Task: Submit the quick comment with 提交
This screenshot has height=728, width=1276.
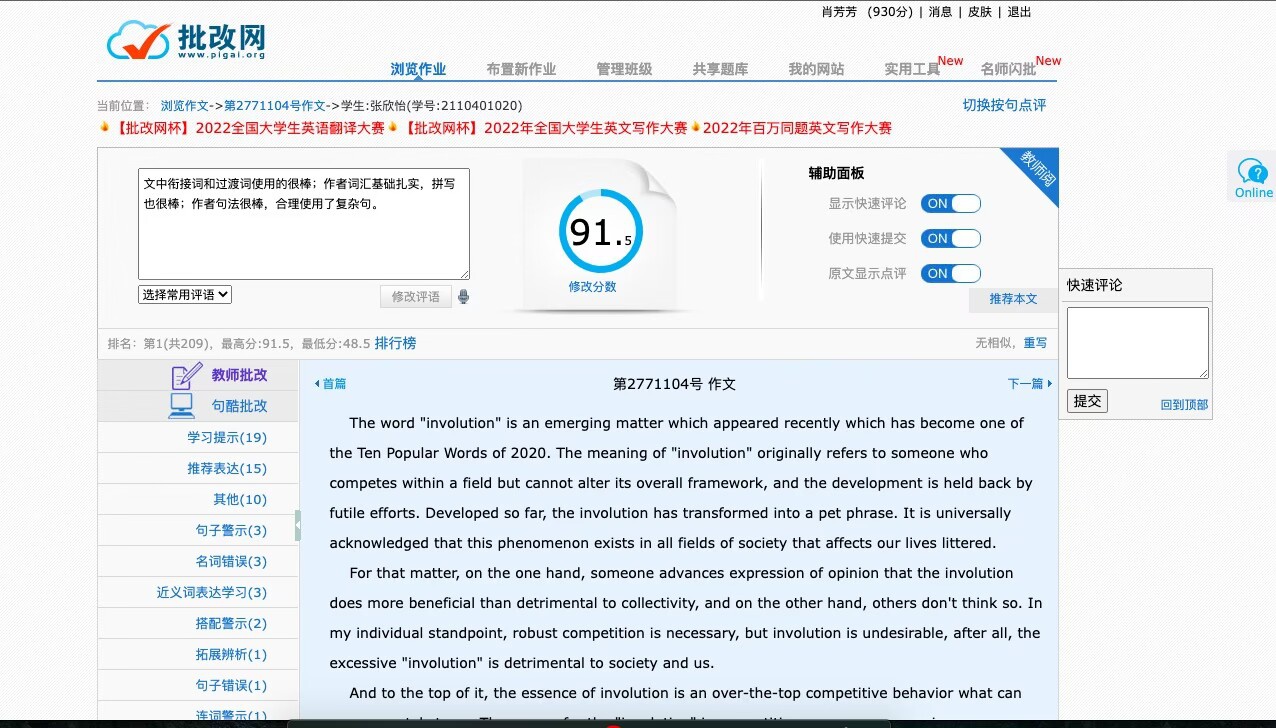Action: 1087,401
